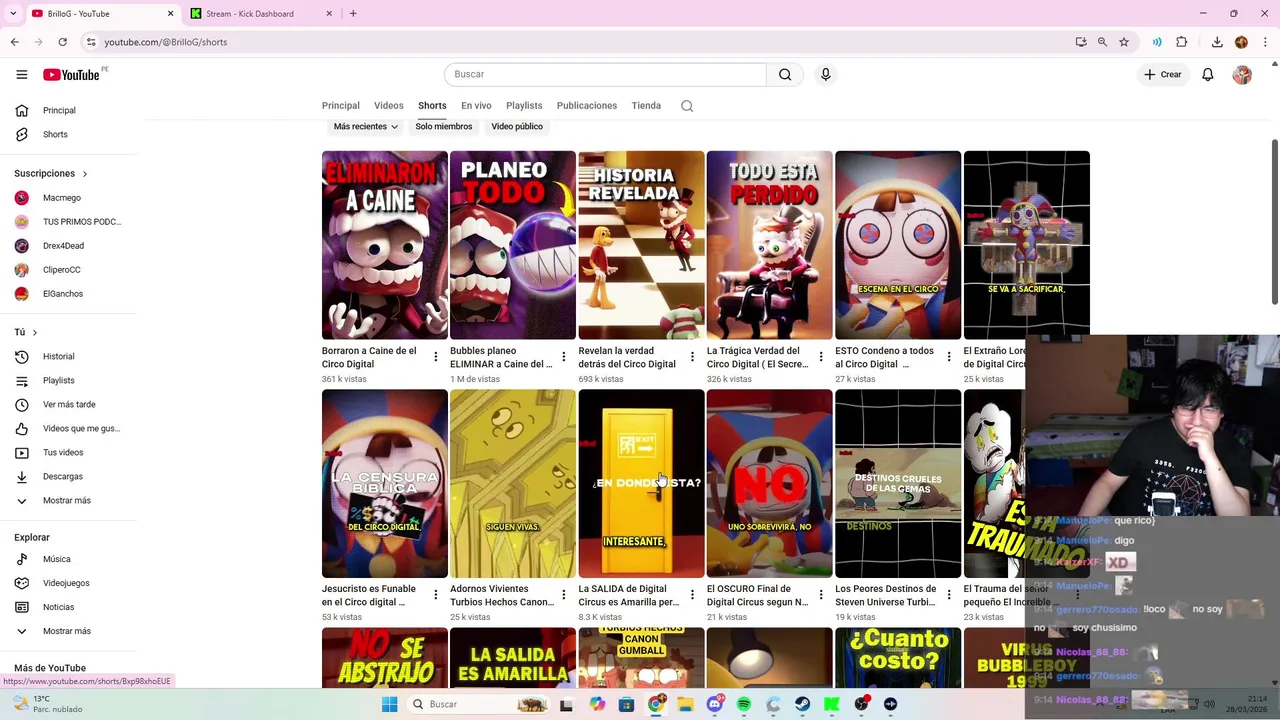Switch to 'Stream - Kick Dashboard' browser tab
The height and width of the screenshot is (720, 1280).
[x=260, y=14]
